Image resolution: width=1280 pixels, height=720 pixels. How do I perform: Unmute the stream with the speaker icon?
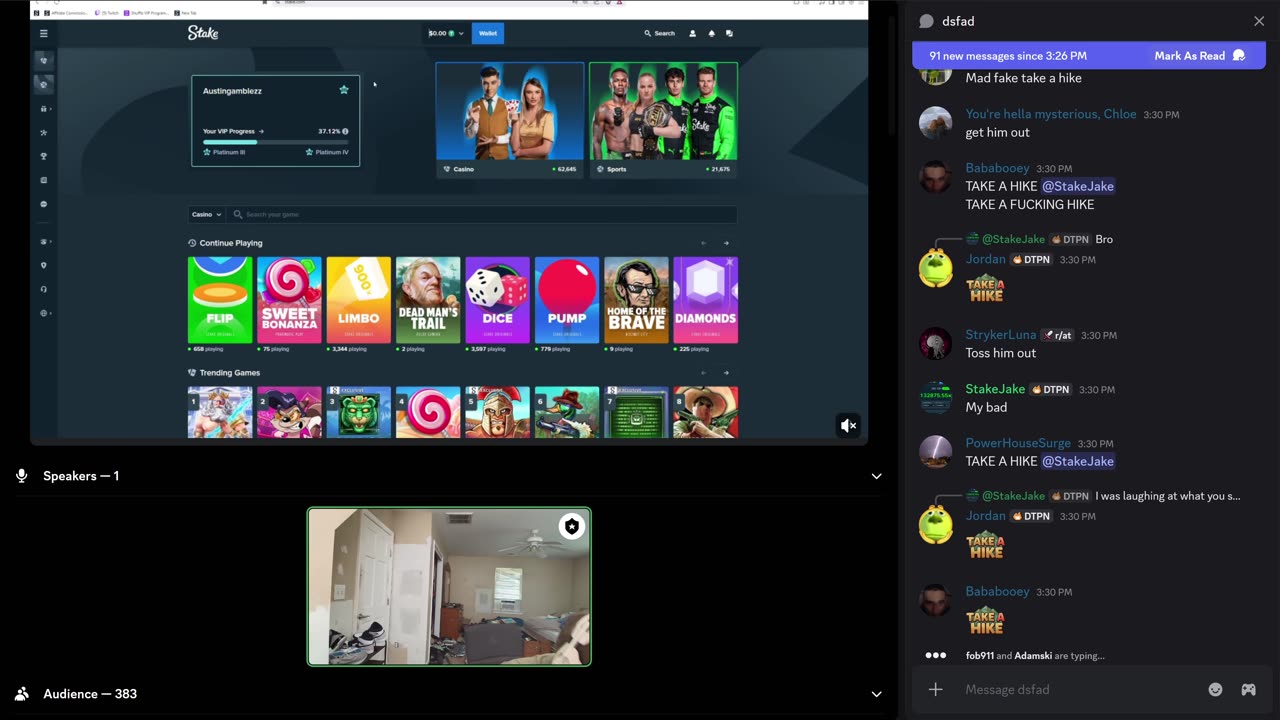tap(848, 426)
